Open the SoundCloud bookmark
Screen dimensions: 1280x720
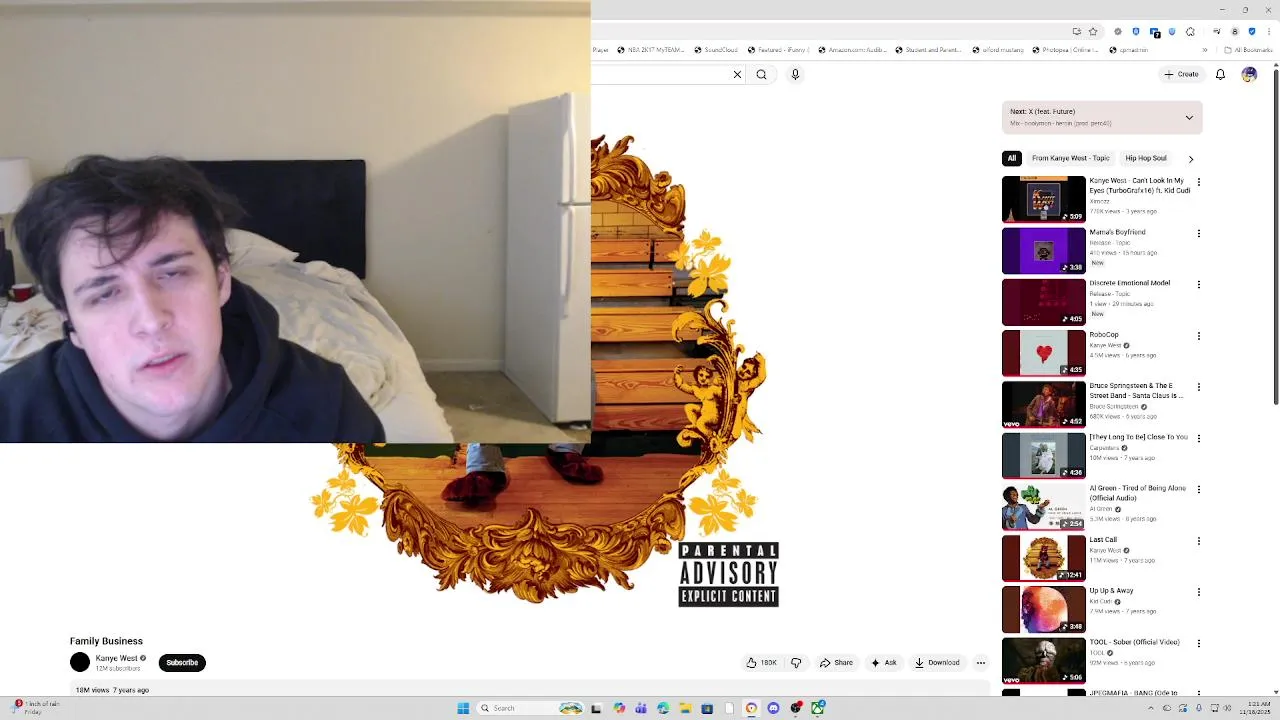tap(716, 50)
